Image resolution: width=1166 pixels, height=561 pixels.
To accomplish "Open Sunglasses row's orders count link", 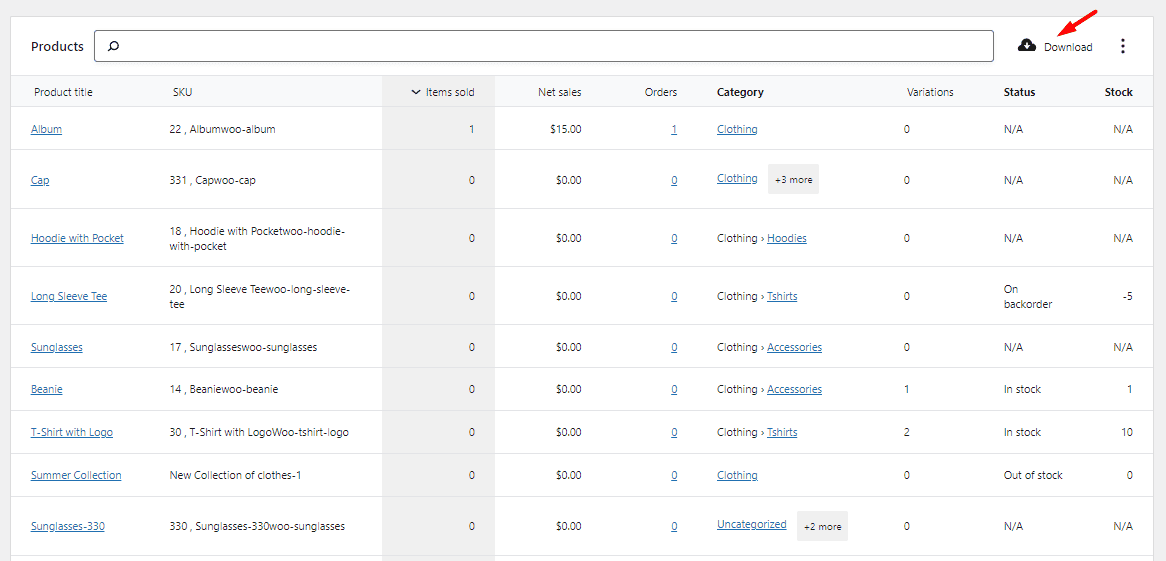I will 674,347.
